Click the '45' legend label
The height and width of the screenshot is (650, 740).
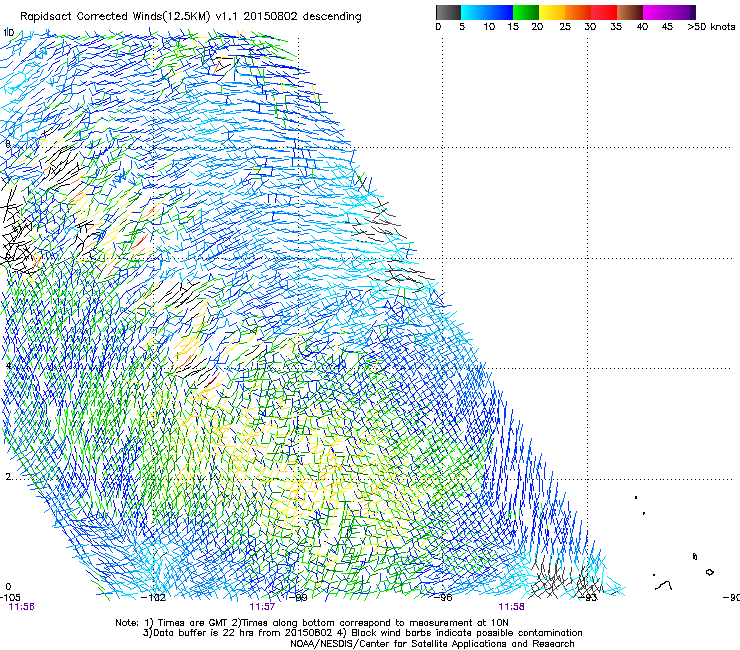[667, 27]
